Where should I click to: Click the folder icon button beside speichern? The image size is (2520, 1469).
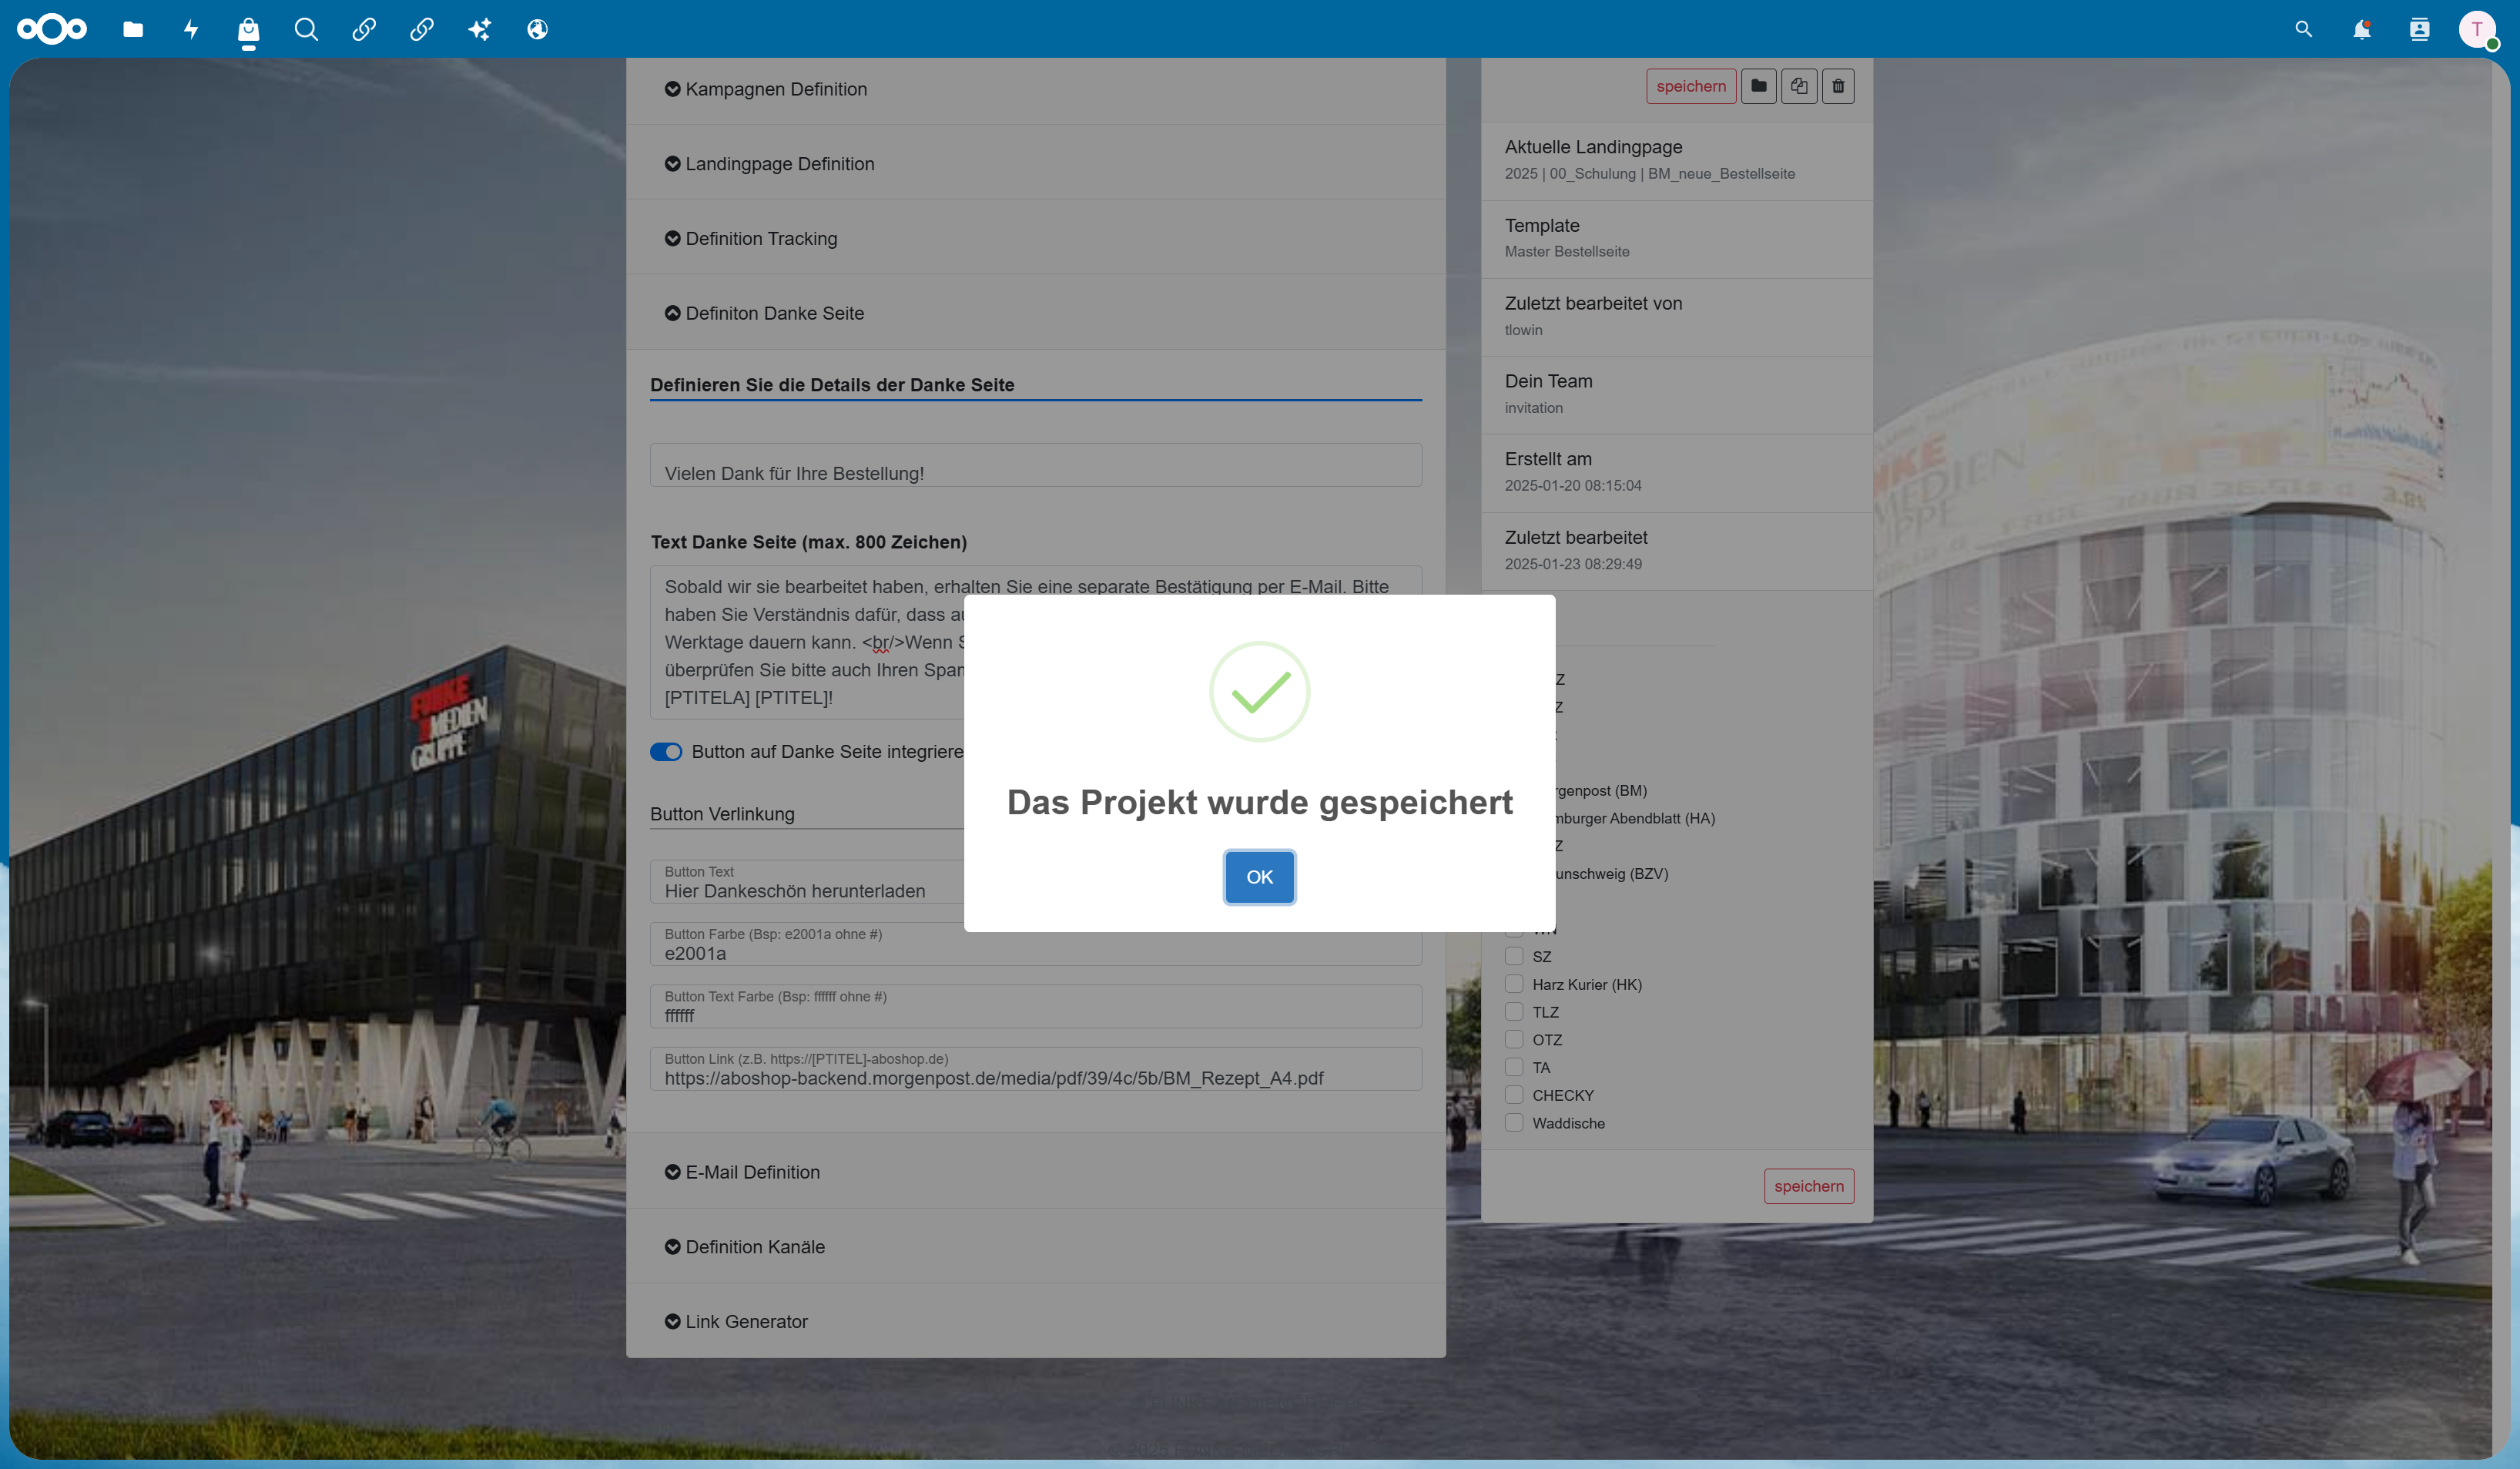pos(1758,86)
